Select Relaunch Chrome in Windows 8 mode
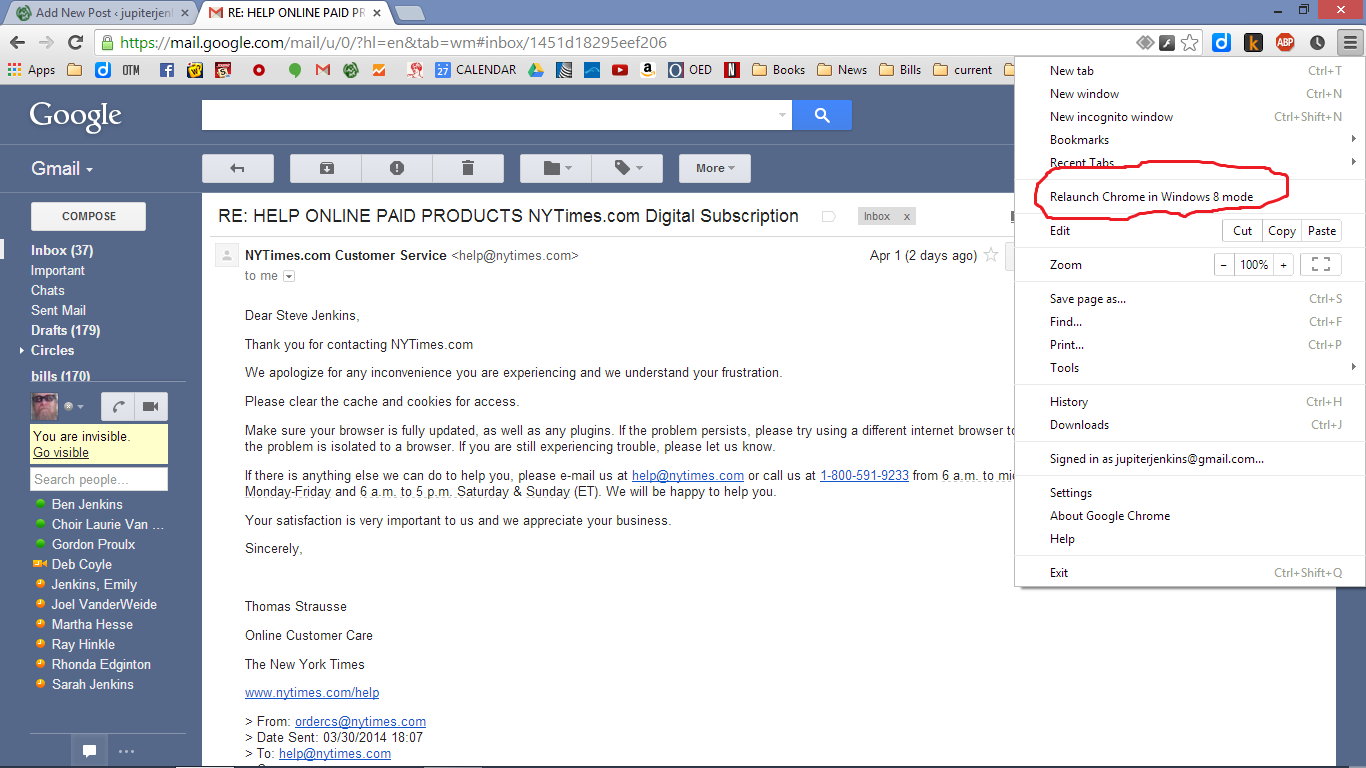This screenshot has height=768, width=1366. click(1190, 197)
